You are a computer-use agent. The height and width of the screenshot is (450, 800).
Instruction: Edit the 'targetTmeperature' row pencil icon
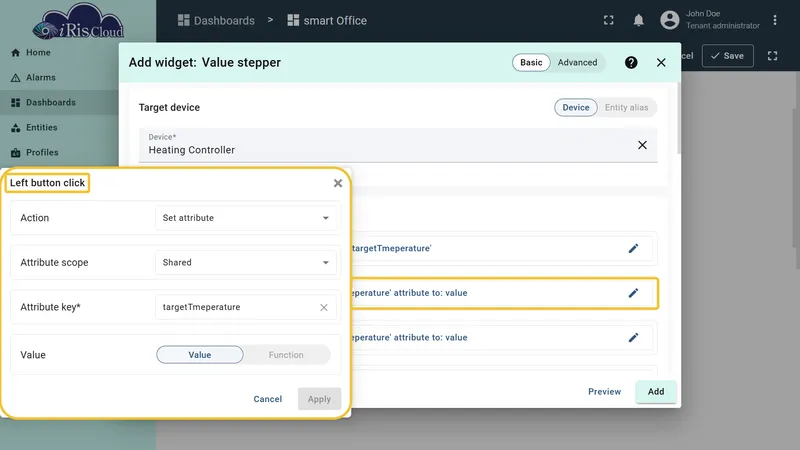pyautogui.click(x=633, y=248)
